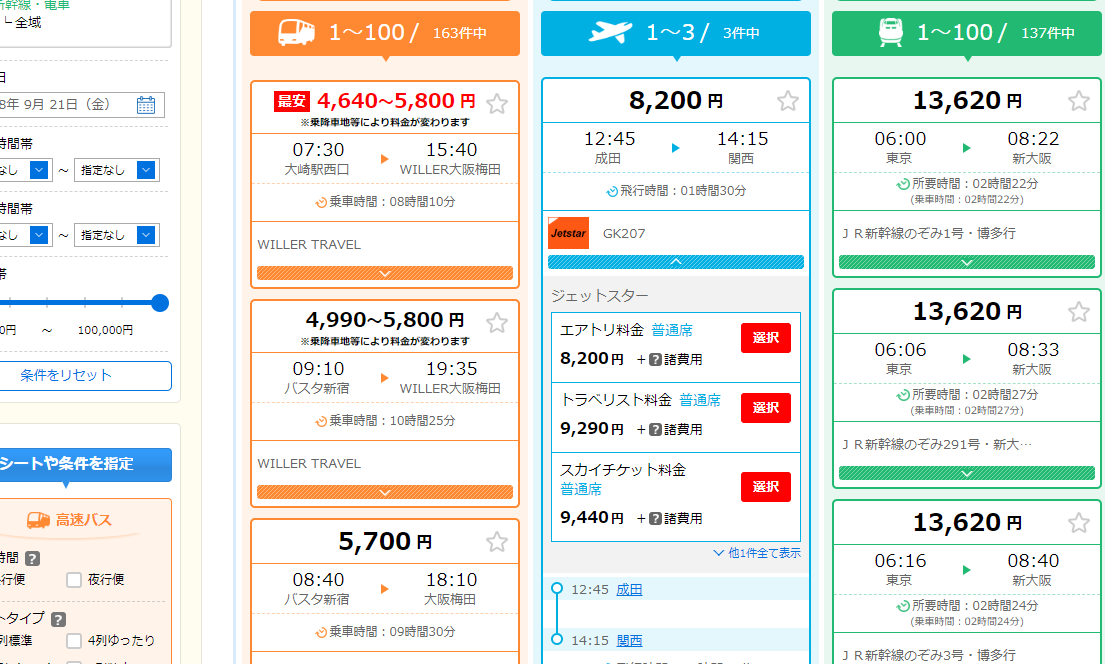Click 普通席 link beside トラベリスト料金

click(700, 400)
